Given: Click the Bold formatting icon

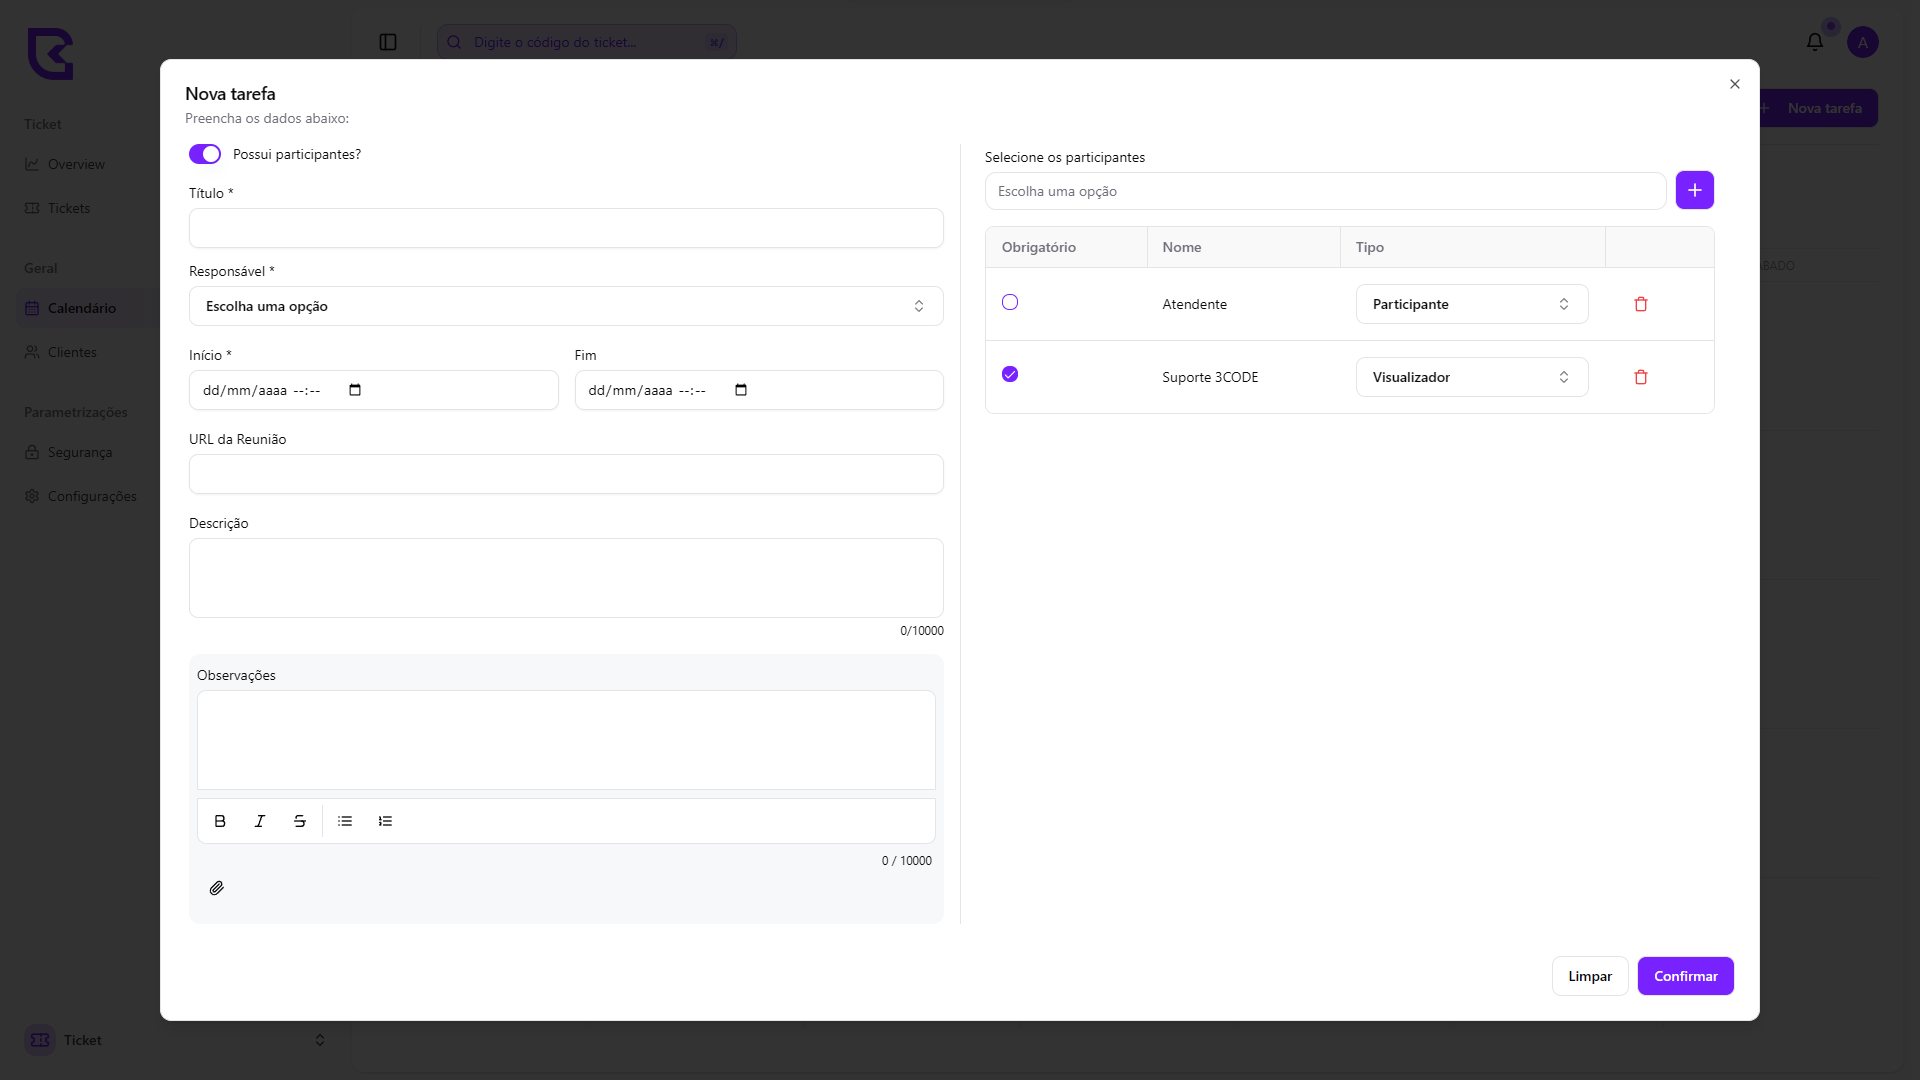Looking at the screenshot, I should [220, 821].
